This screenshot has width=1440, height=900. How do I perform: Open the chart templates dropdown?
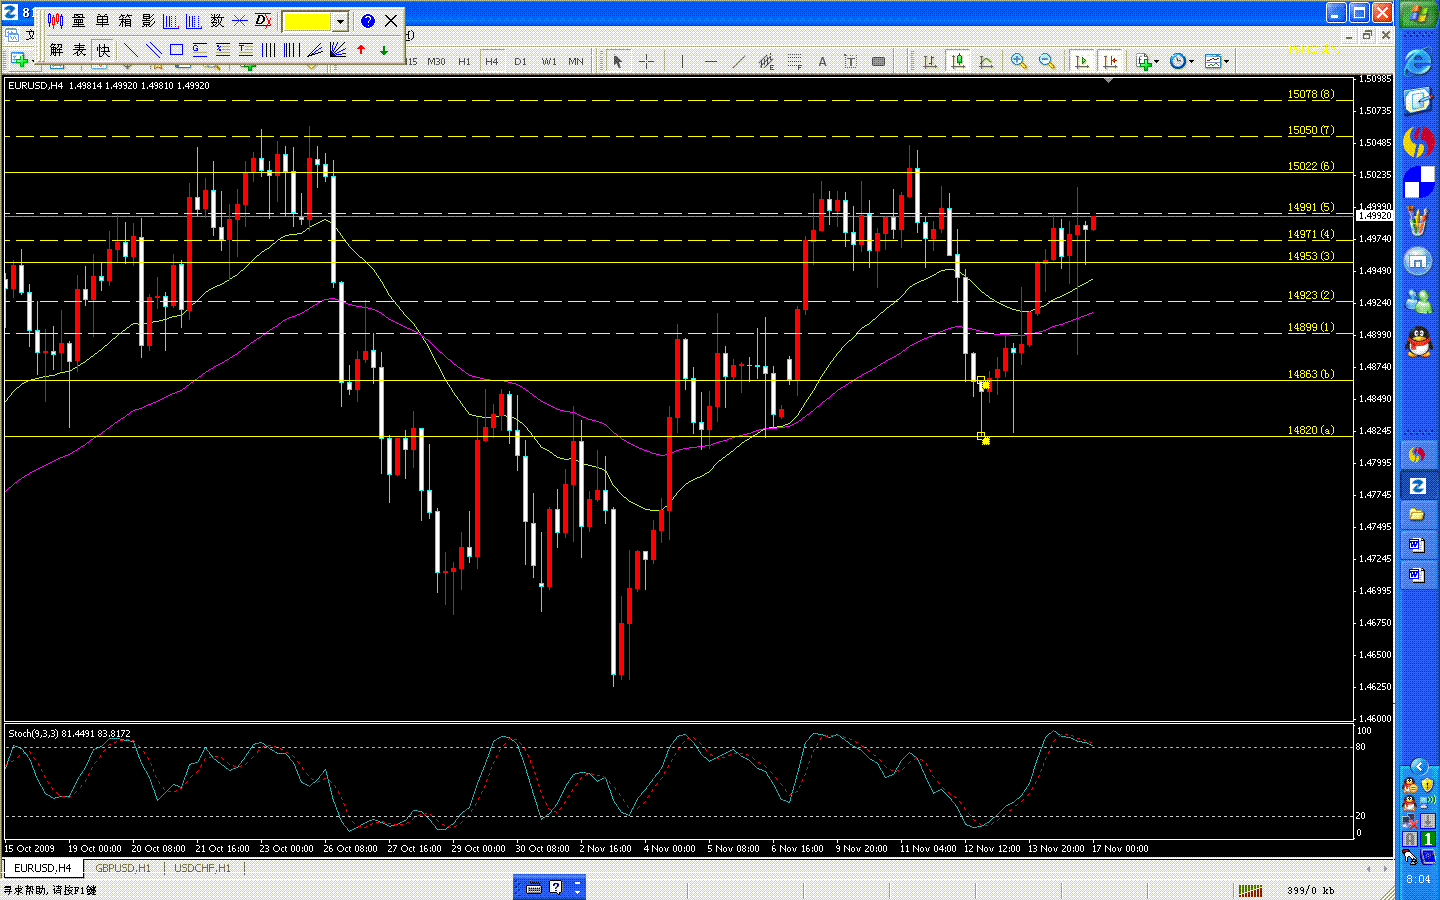pyautogui.click(x=1217, y=62)
